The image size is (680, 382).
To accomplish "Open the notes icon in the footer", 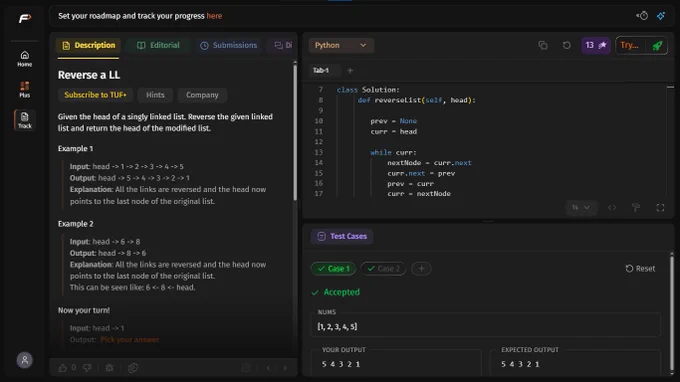I will pos(246,368).
